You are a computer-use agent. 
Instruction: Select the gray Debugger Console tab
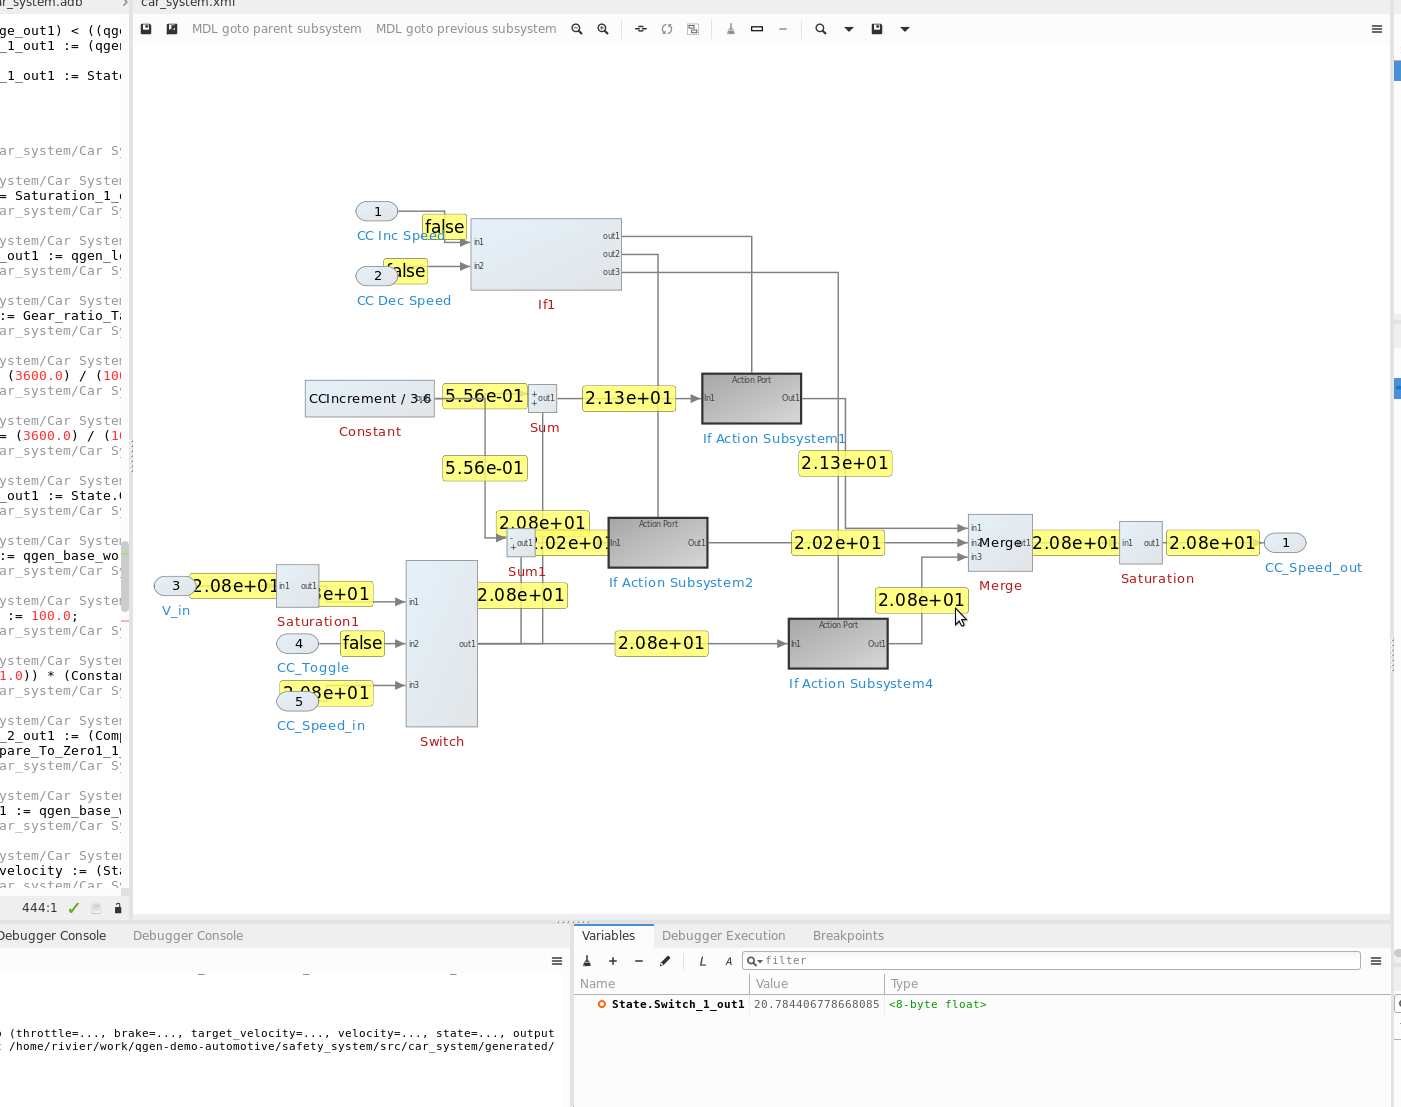188,936
